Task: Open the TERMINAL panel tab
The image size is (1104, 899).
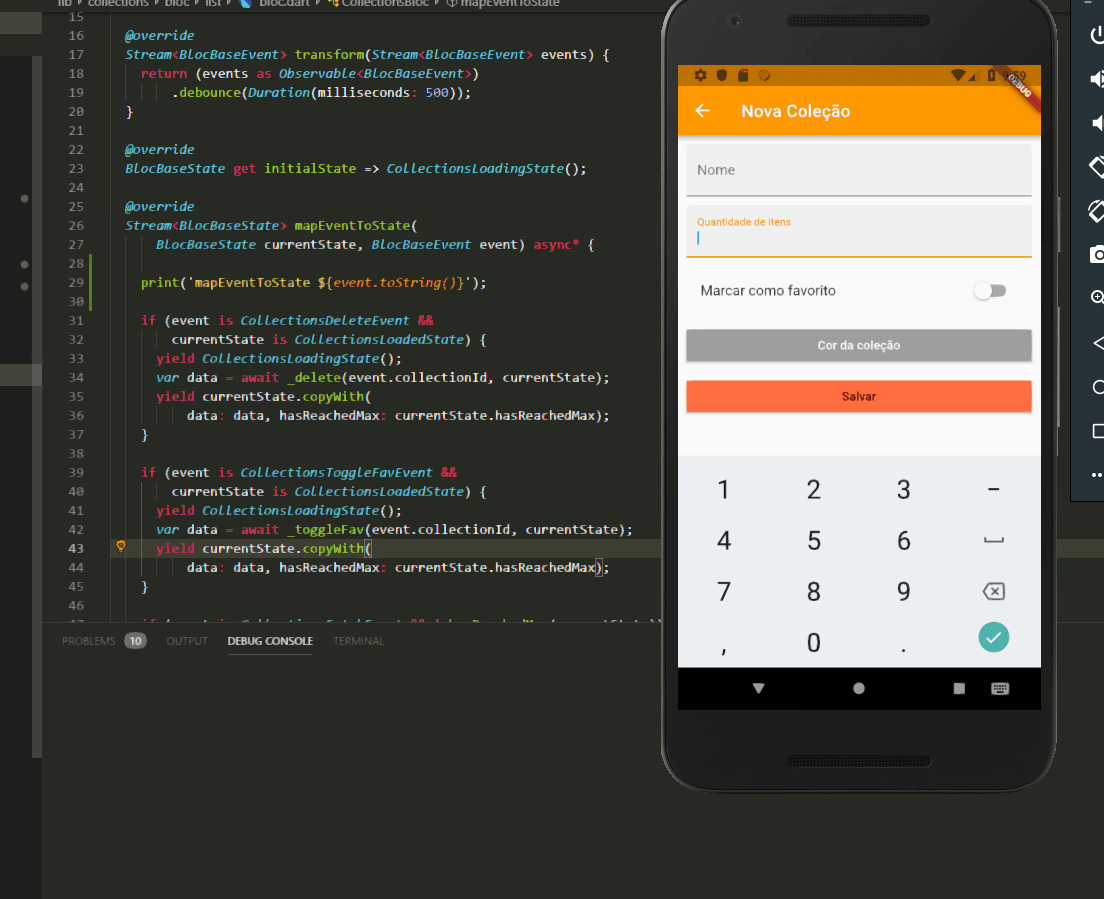Action: 358,641
